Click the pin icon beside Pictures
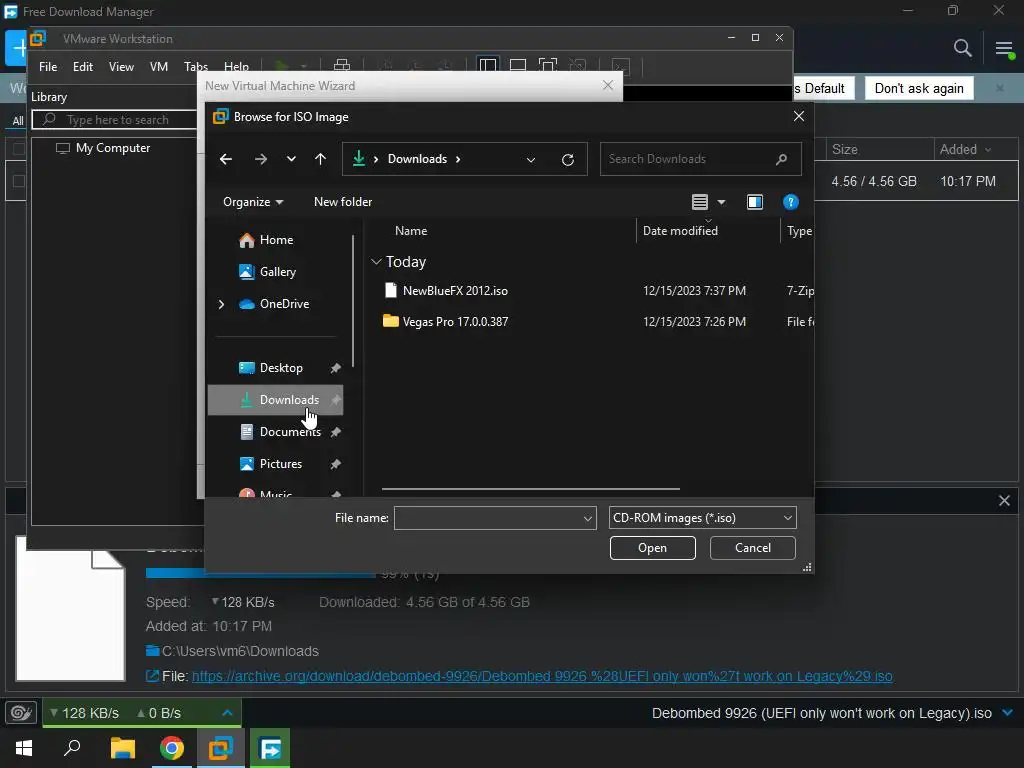Image resolution: width=1024 pixels, height=768 pixels. [x=335, y=464]
